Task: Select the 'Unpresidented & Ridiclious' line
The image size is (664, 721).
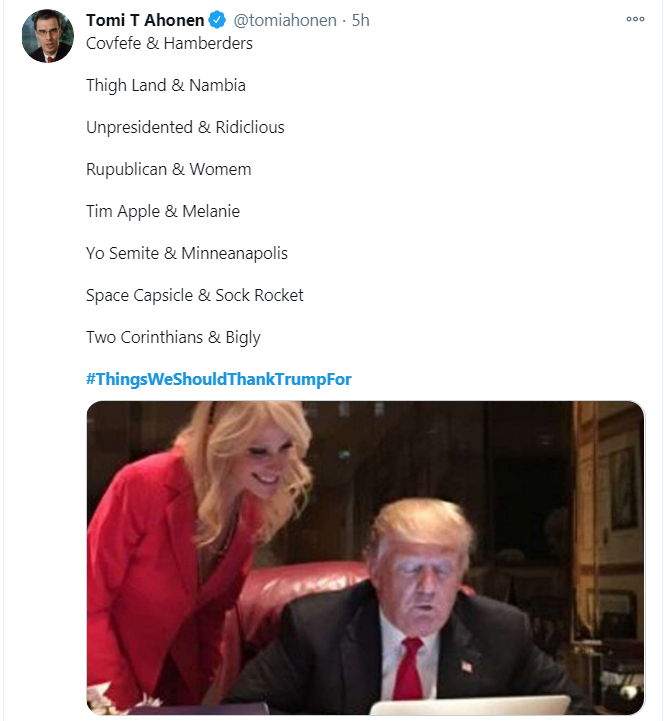Action: (185, 127)
